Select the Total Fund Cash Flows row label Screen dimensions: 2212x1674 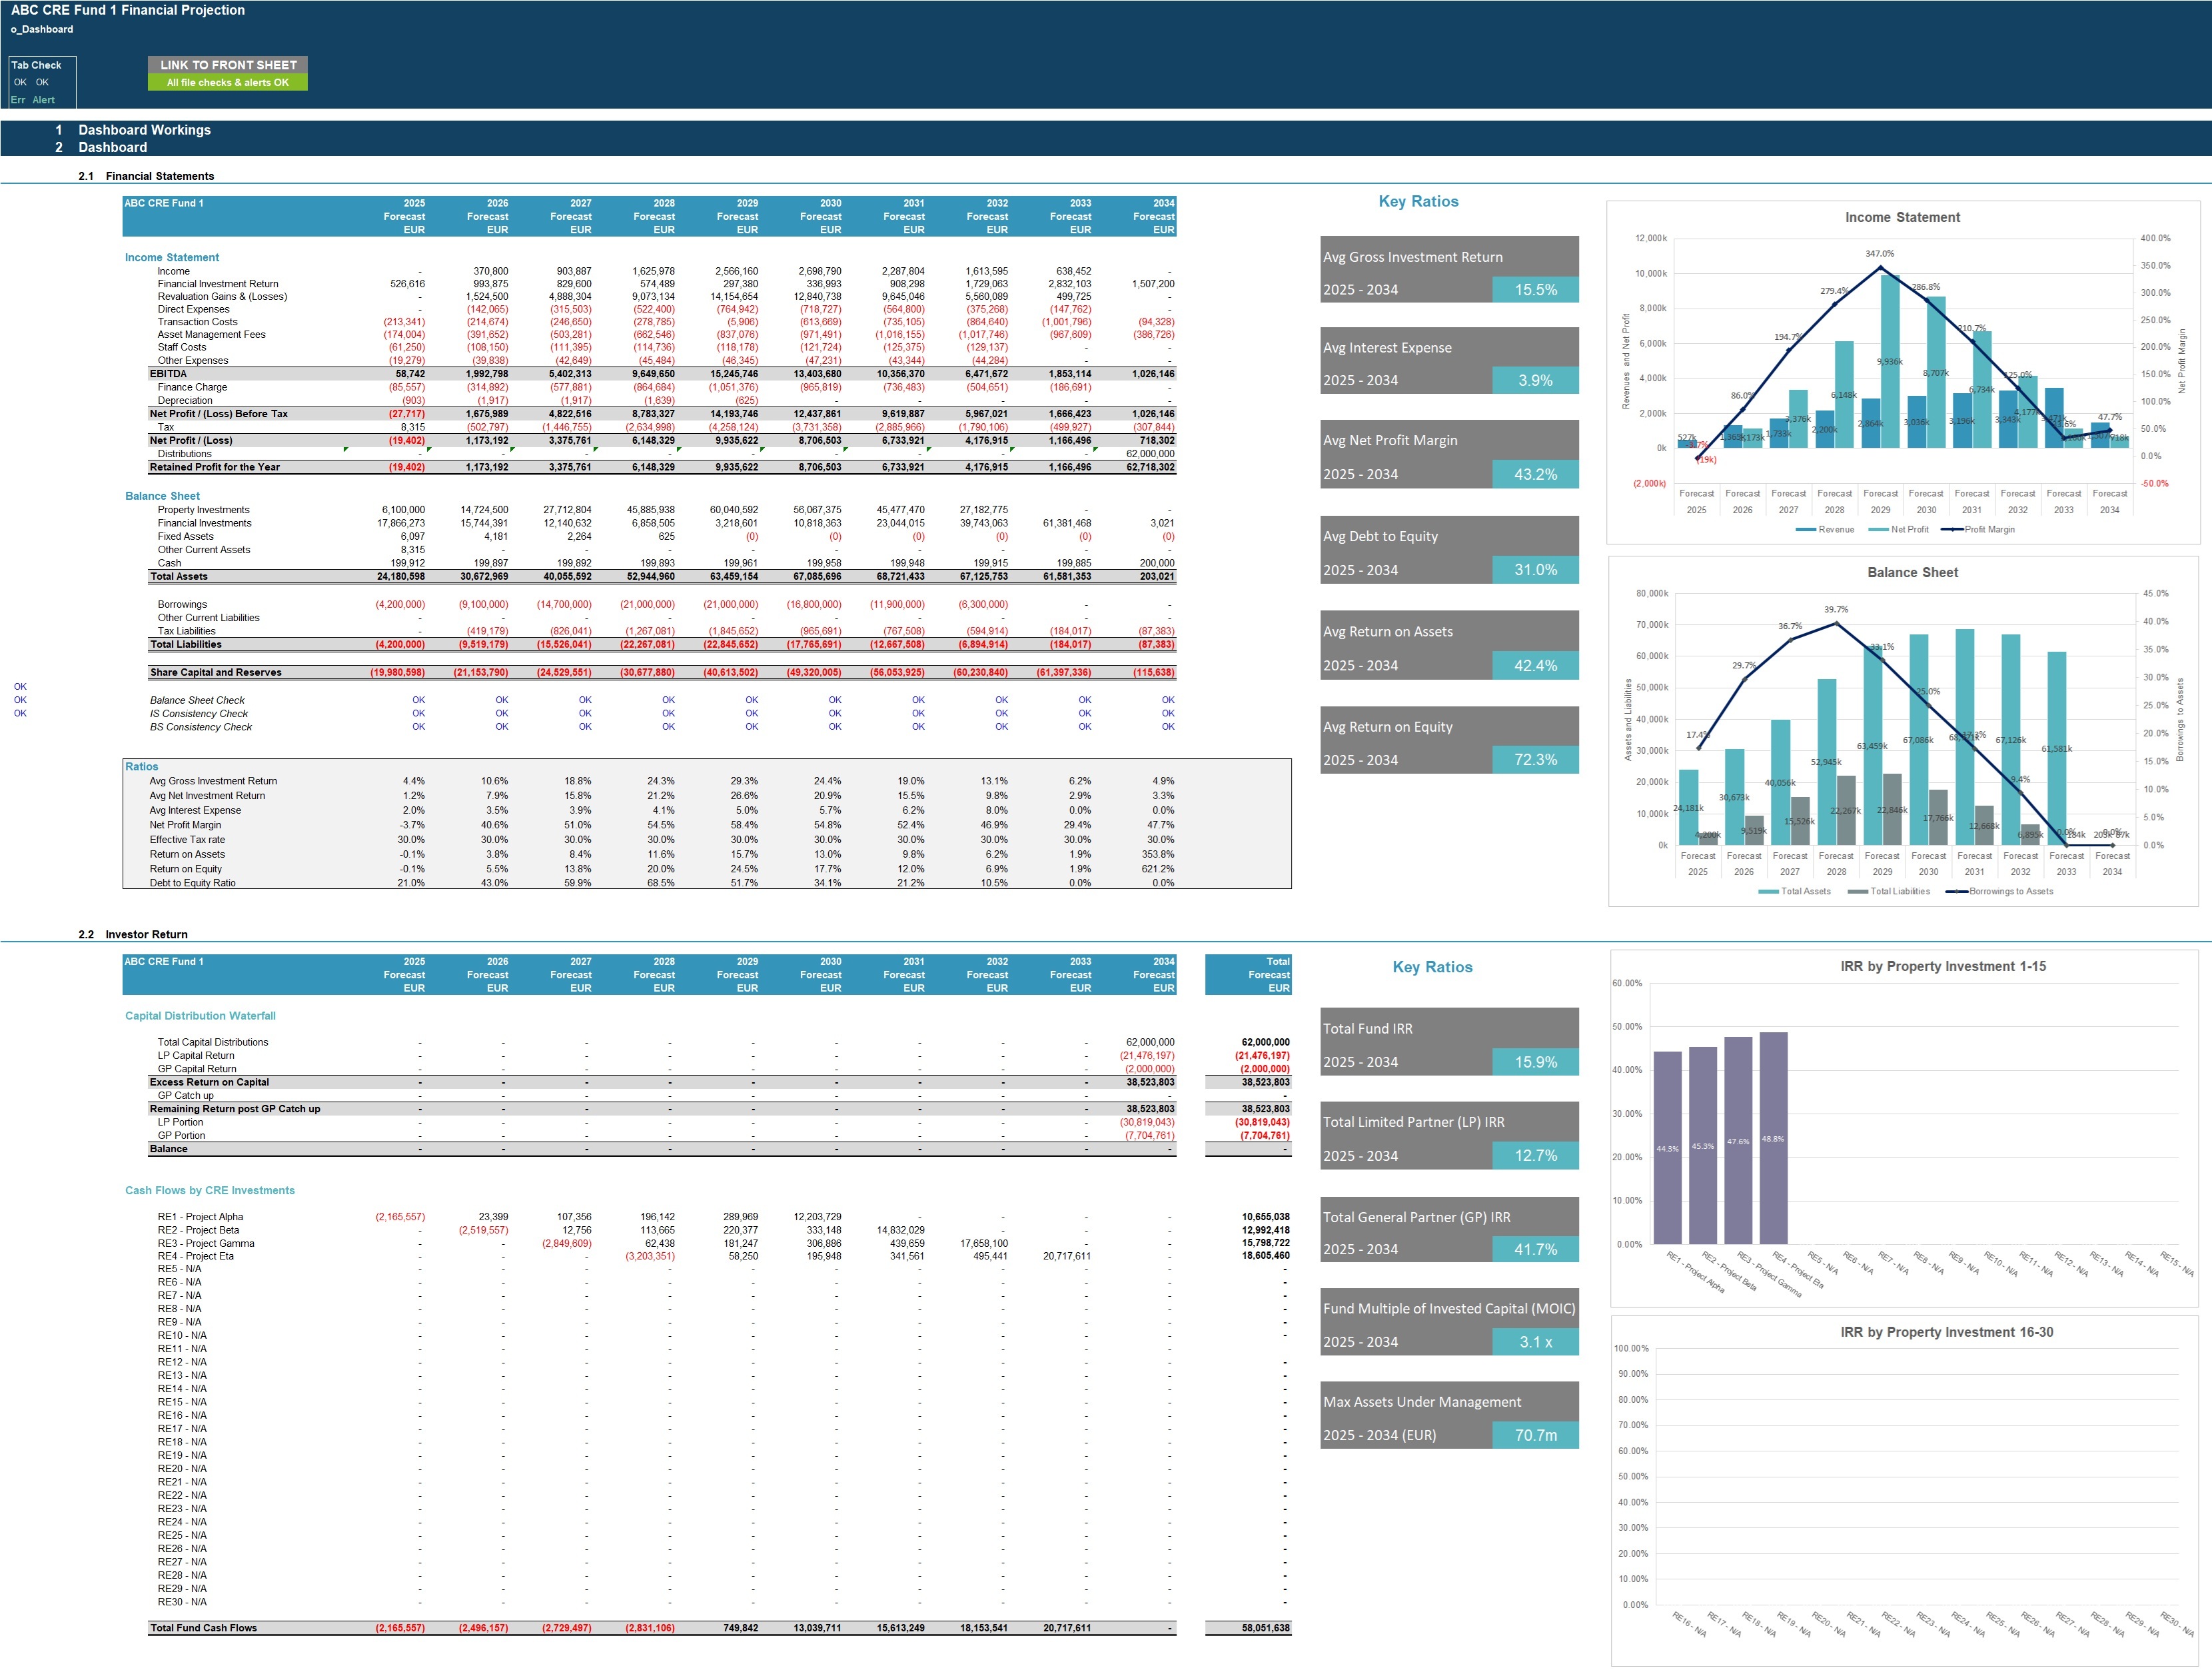[x=203, y=1628]
